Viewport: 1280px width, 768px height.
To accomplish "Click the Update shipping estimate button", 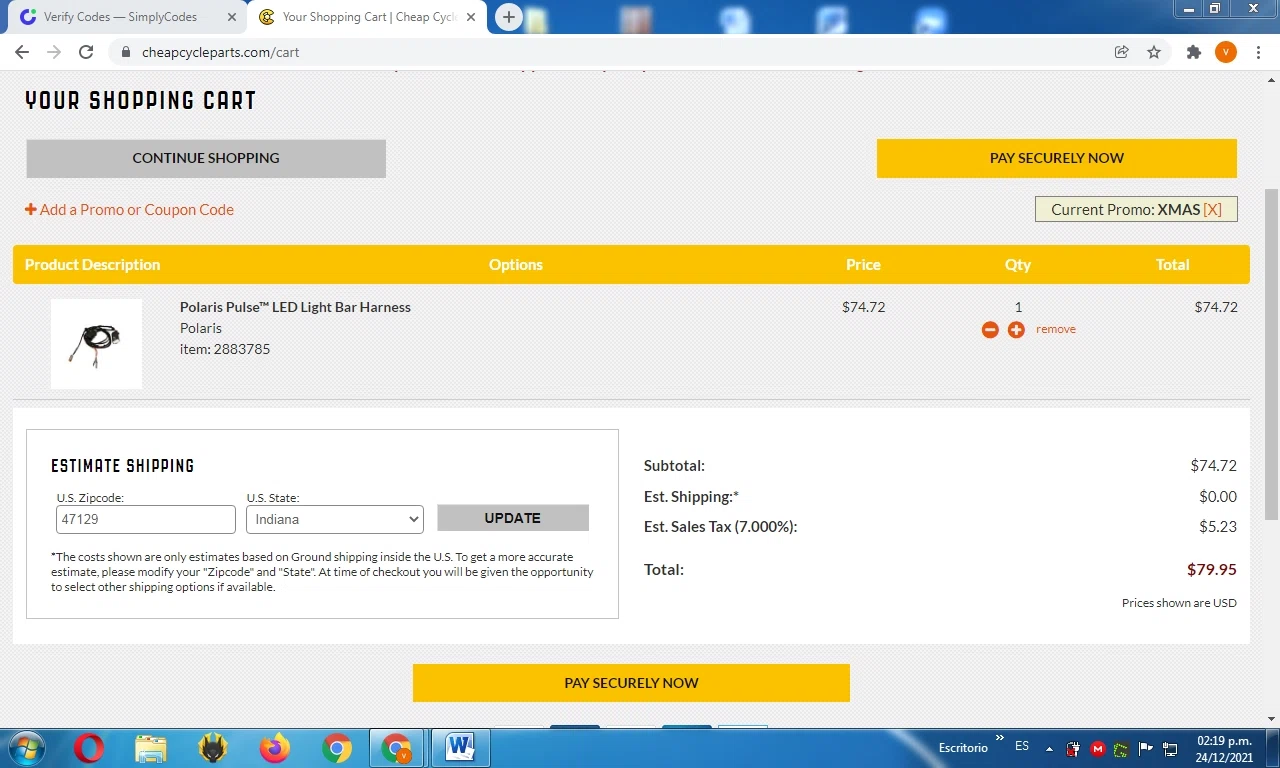I will (513, 518).
